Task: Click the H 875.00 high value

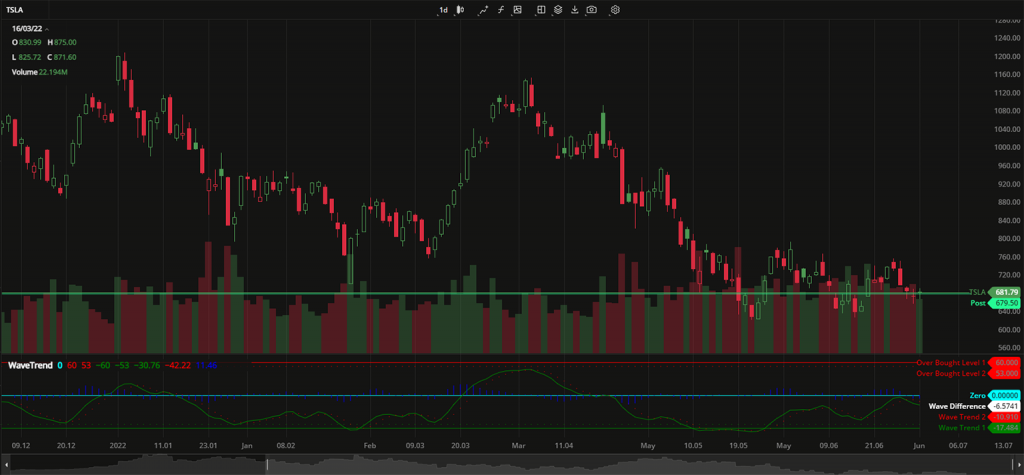Action: click(62, 42)
